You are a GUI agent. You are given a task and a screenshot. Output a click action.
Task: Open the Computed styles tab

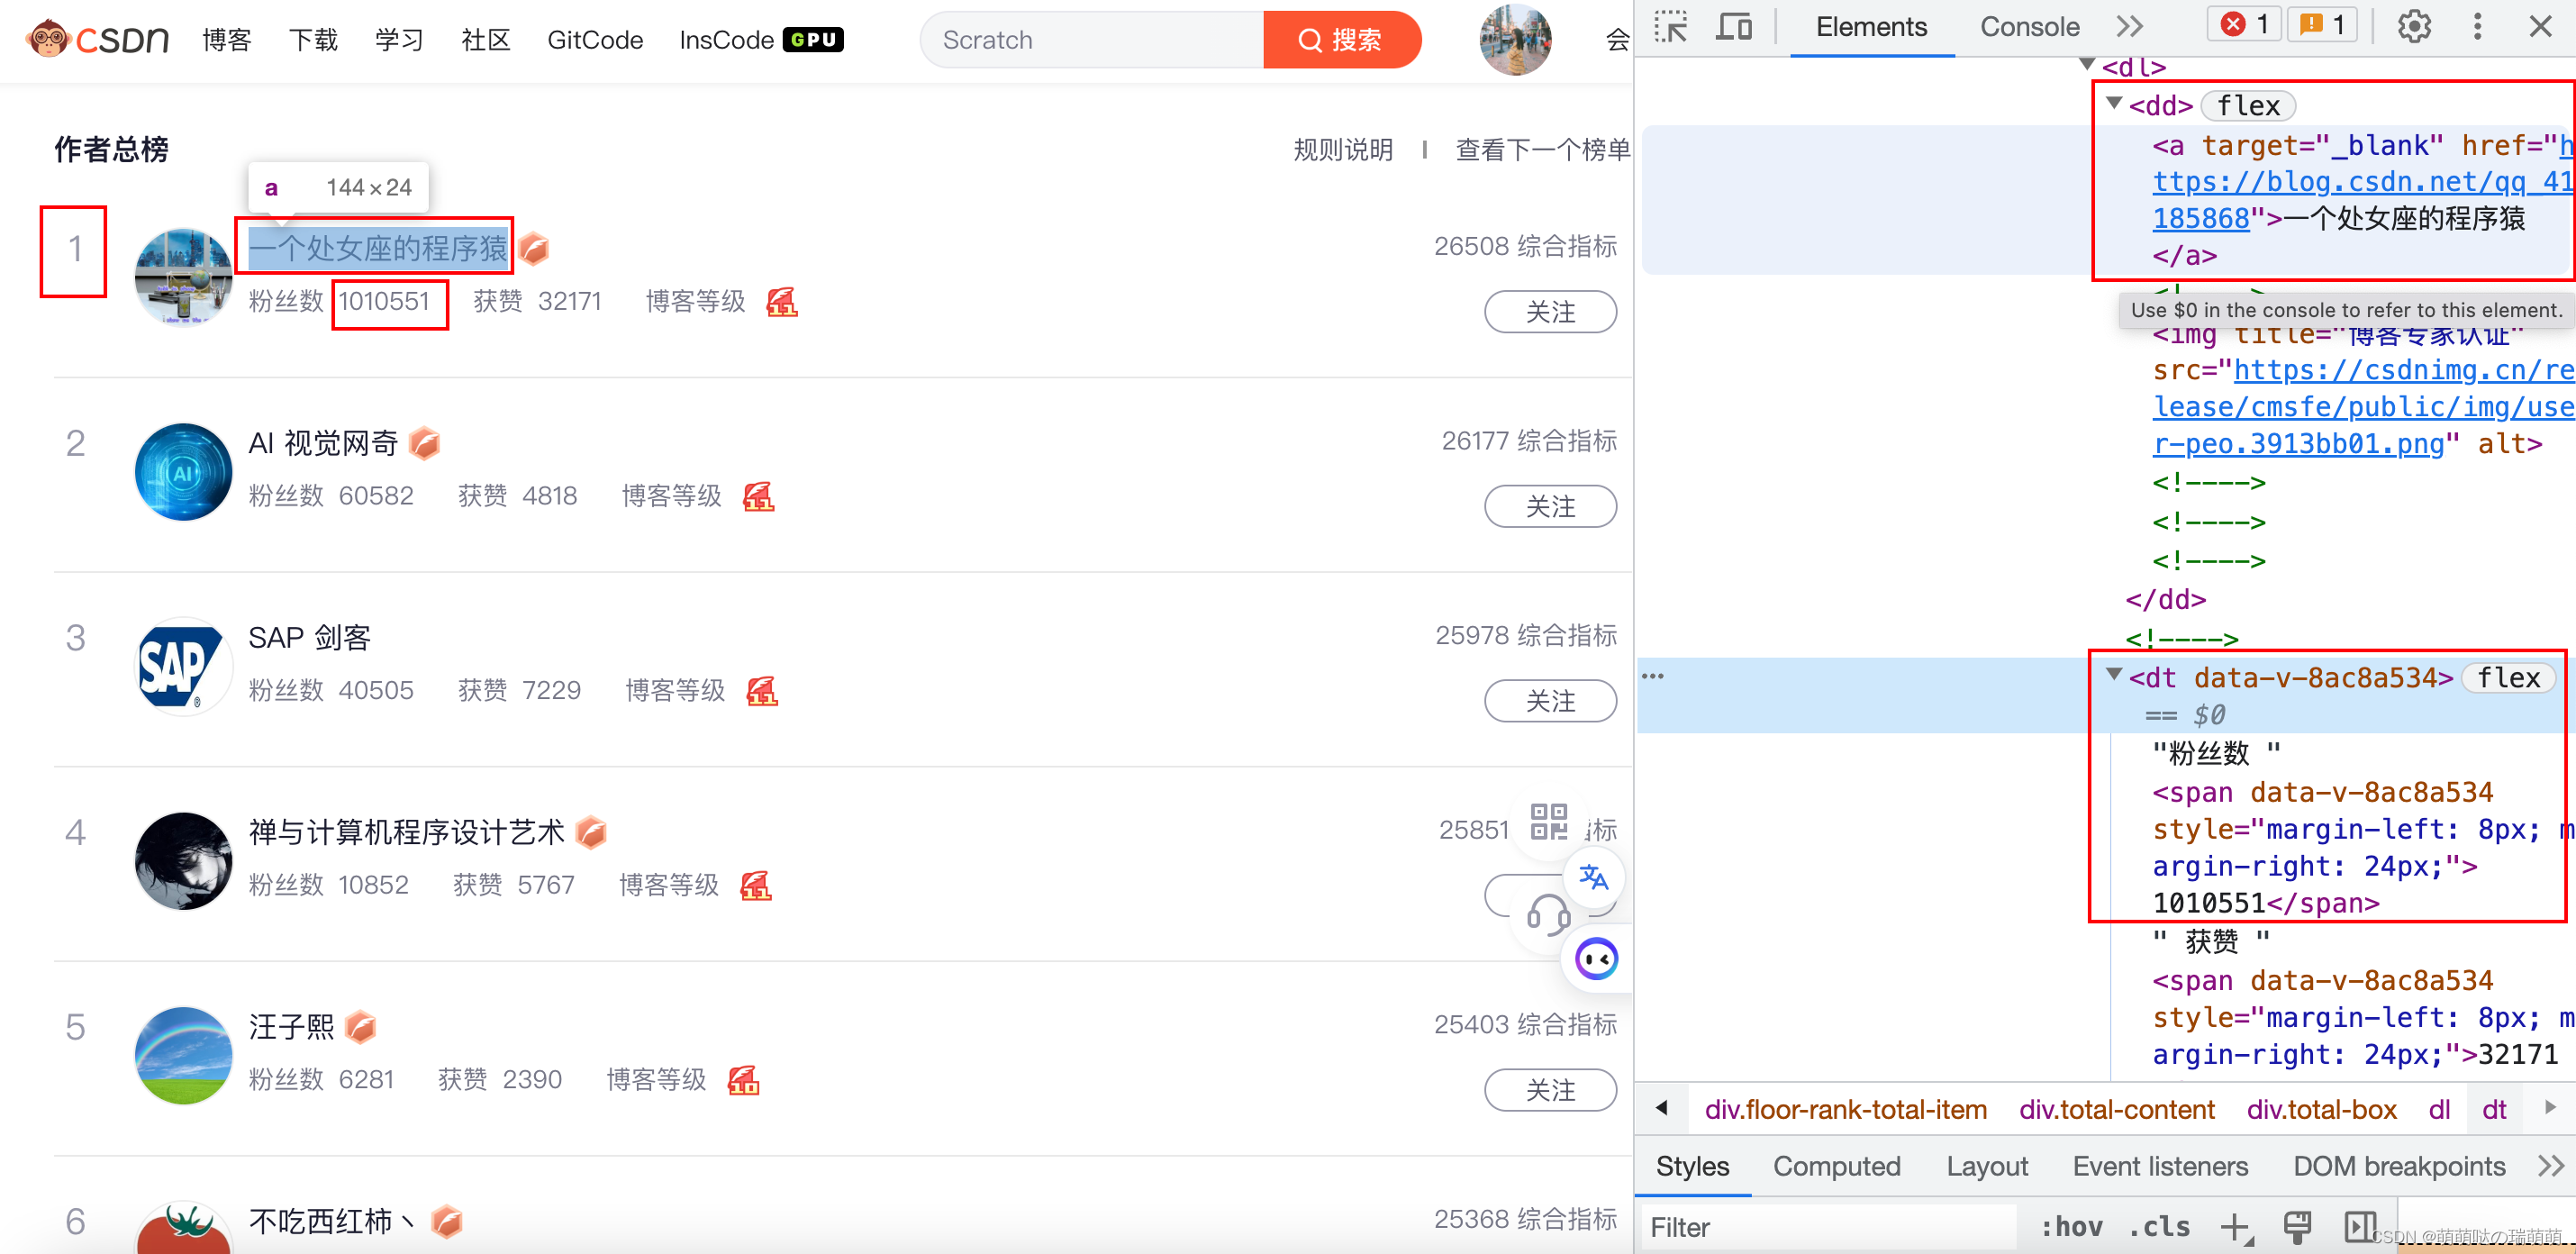[x=1836, y=1166]
